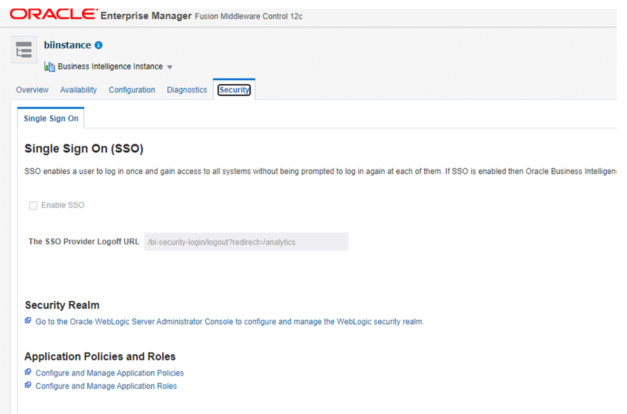
Task: Switch to the Availability tab
Action: click(78, 90)
